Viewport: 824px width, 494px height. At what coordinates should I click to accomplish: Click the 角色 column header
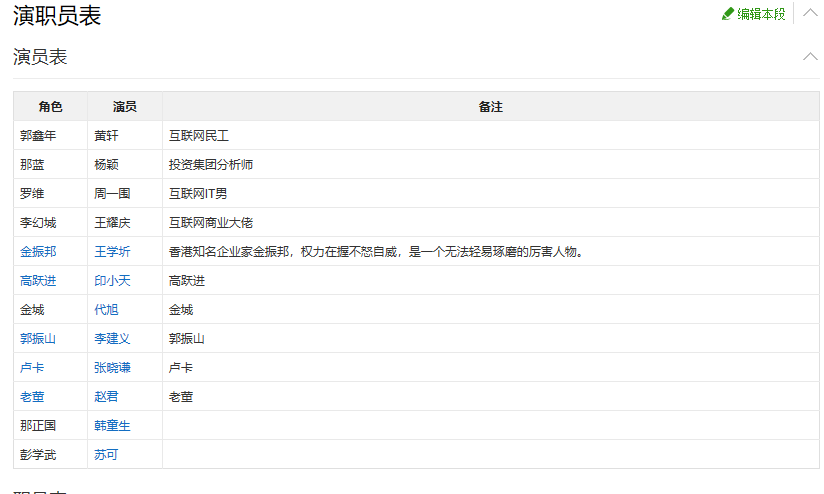click(50, 107)
